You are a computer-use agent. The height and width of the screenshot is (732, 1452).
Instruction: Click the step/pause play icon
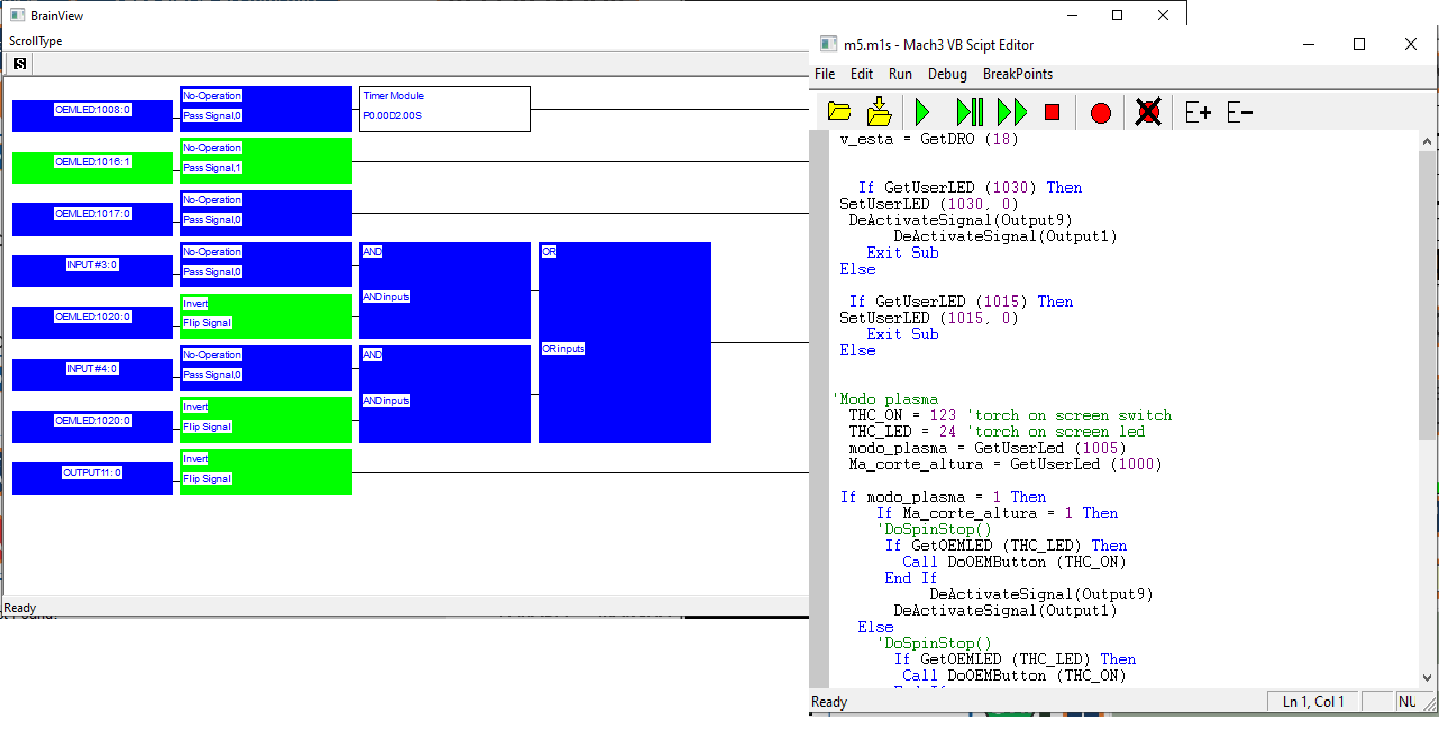[x=968, y=112]
